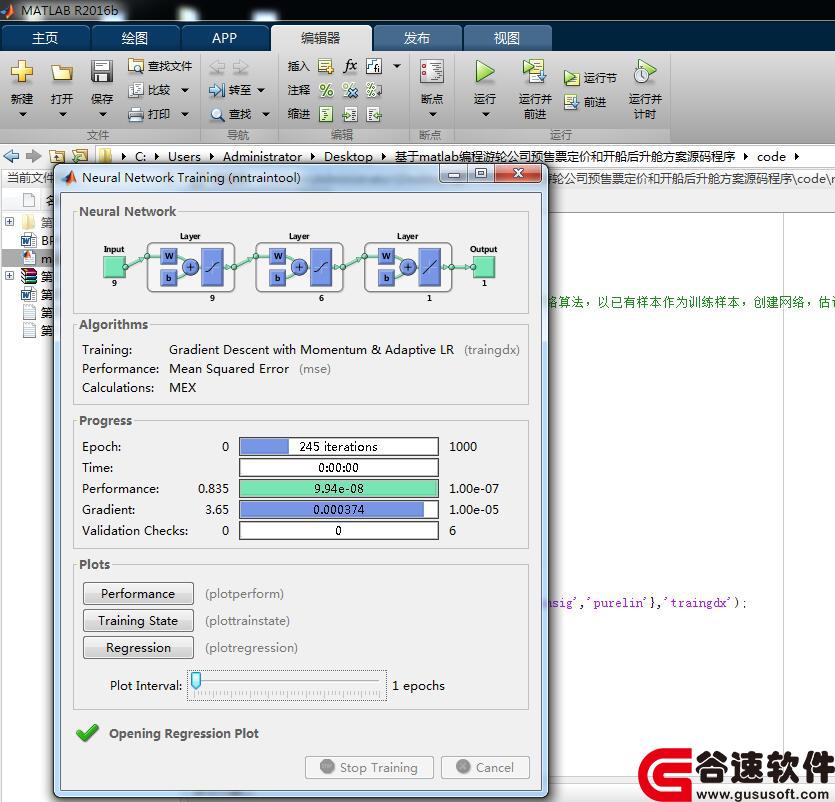Screen dimensions: 835x802
Task: Click Administrator in the folder path
Action: (x=262, y=157)
